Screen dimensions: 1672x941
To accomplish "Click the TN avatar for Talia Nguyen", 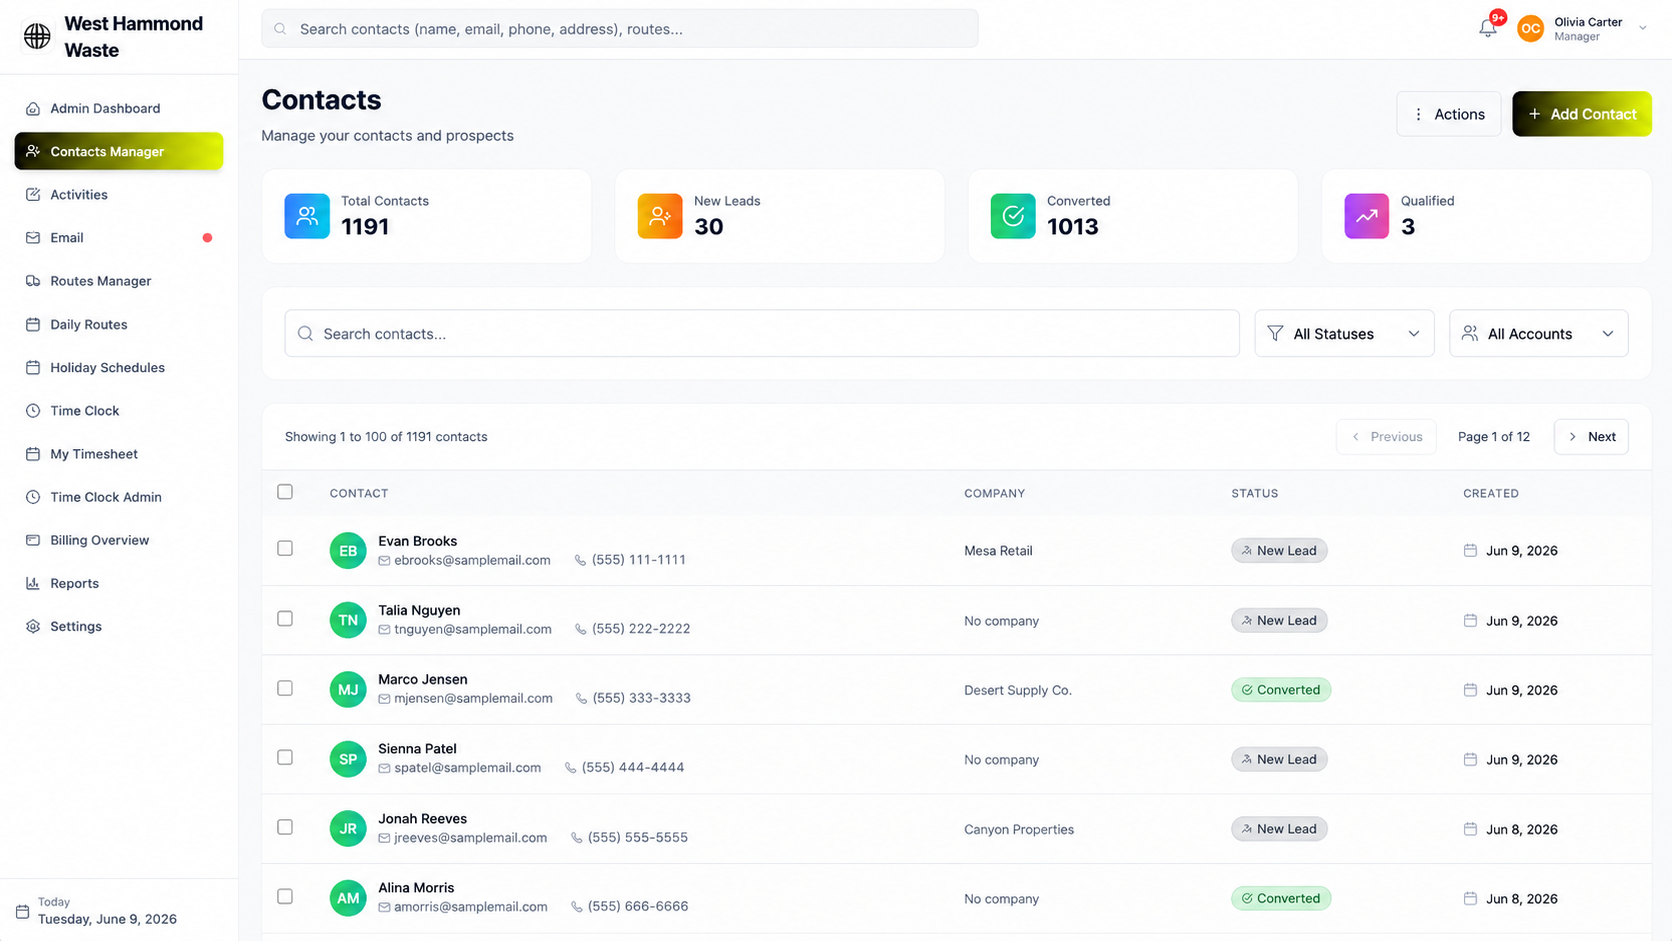I will point(348,620).
